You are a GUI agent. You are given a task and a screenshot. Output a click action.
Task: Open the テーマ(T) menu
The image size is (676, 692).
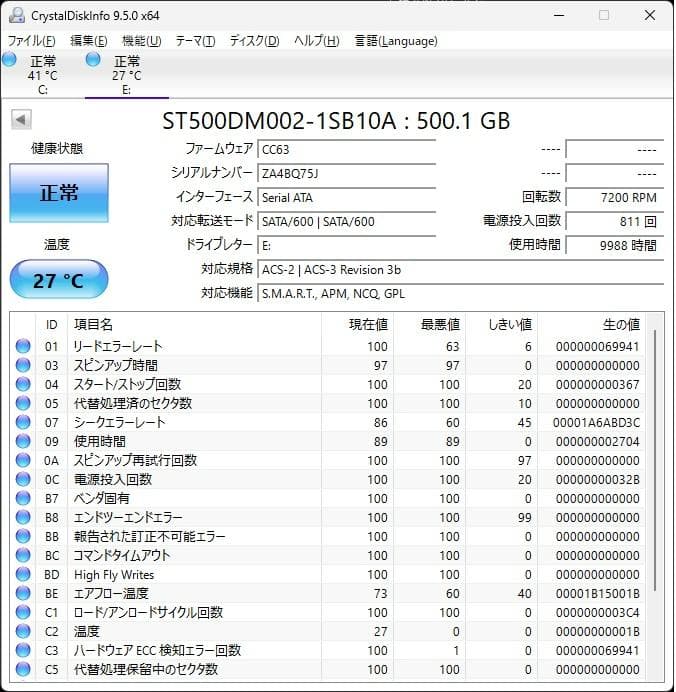tap(195, 41)
